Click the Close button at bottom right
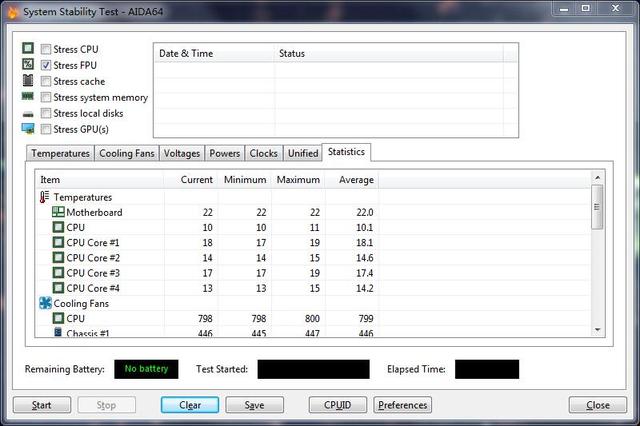This screenshot has height=426, width=640. [598, 405]
